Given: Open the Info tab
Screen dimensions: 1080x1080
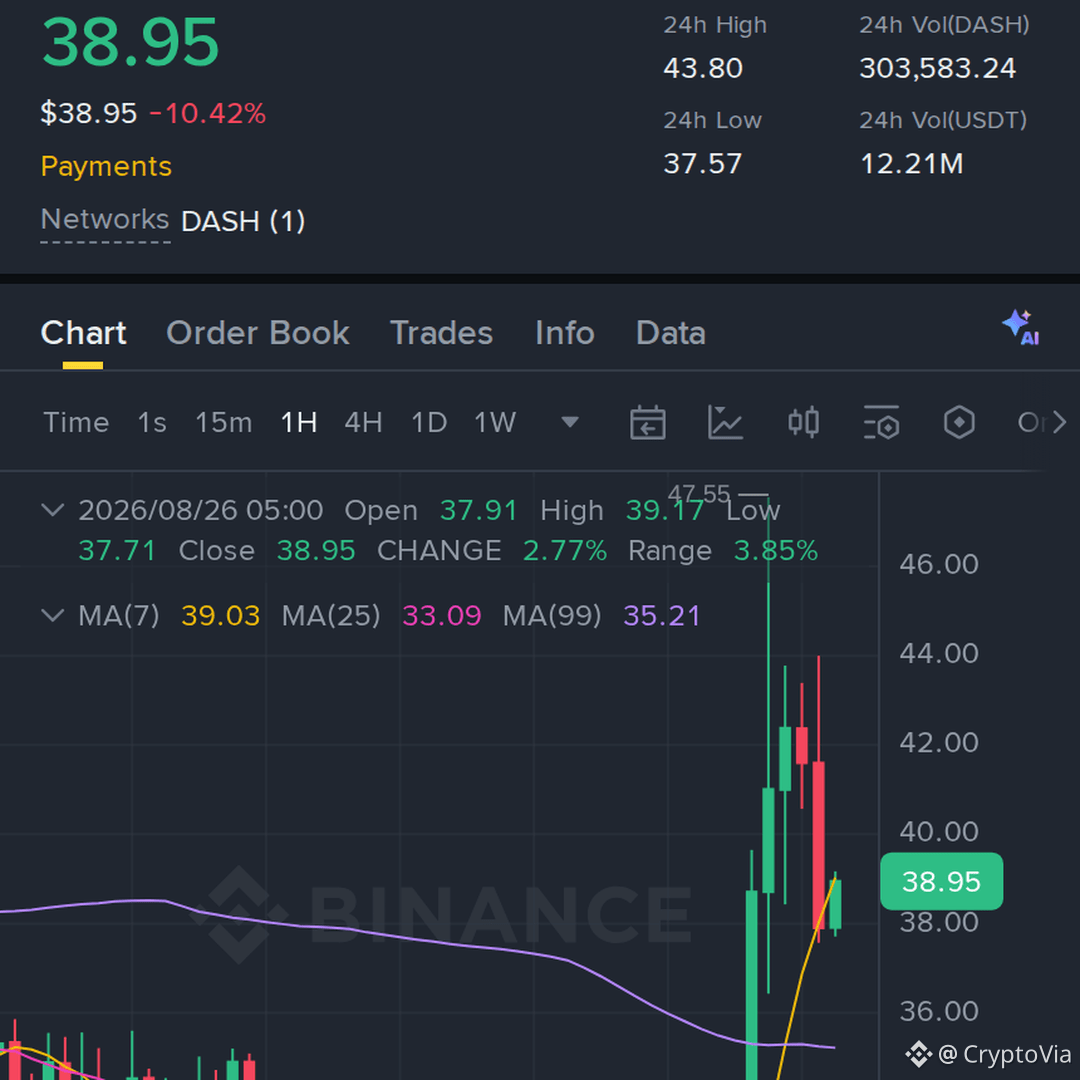Looking at the screenshot, I should click(x=565, y=333).
